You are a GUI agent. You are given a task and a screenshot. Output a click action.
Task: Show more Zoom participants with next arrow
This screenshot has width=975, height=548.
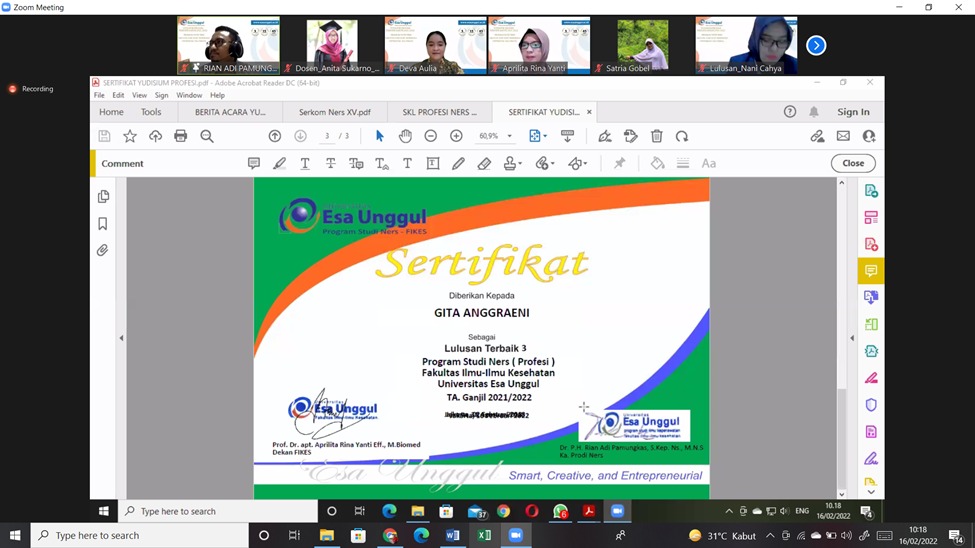pos(816,45)
